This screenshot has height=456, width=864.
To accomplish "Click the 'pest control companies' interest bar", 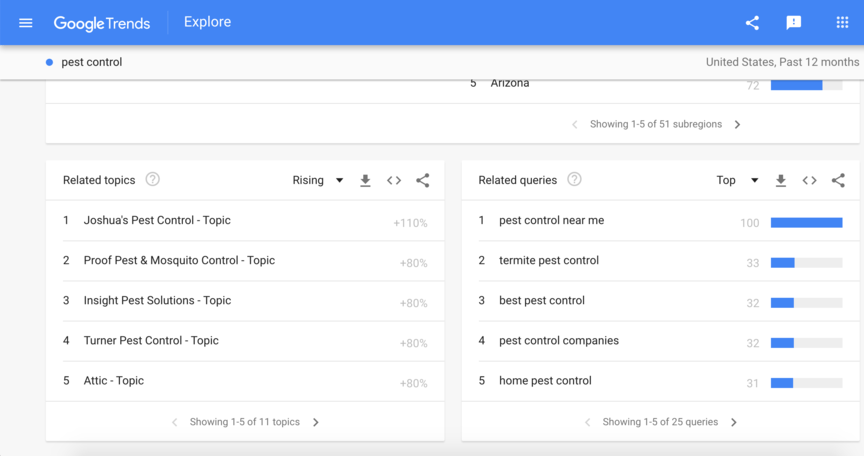I will [x=806, y=343].
